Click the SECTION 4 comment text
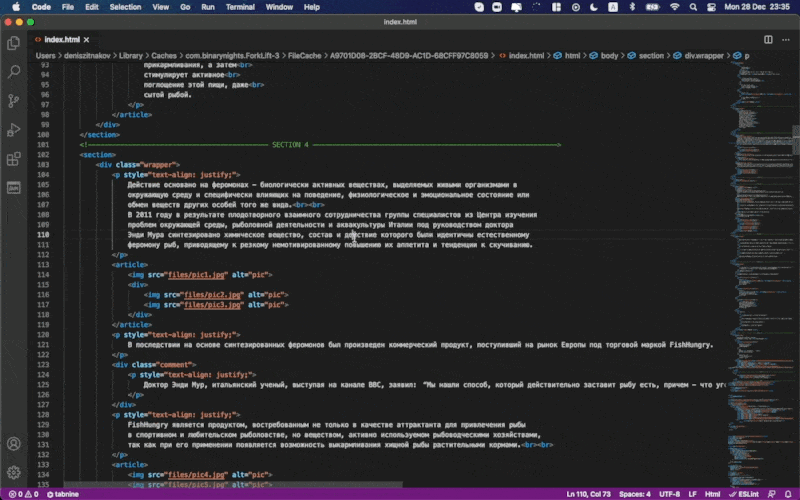 tap(290, 145)
